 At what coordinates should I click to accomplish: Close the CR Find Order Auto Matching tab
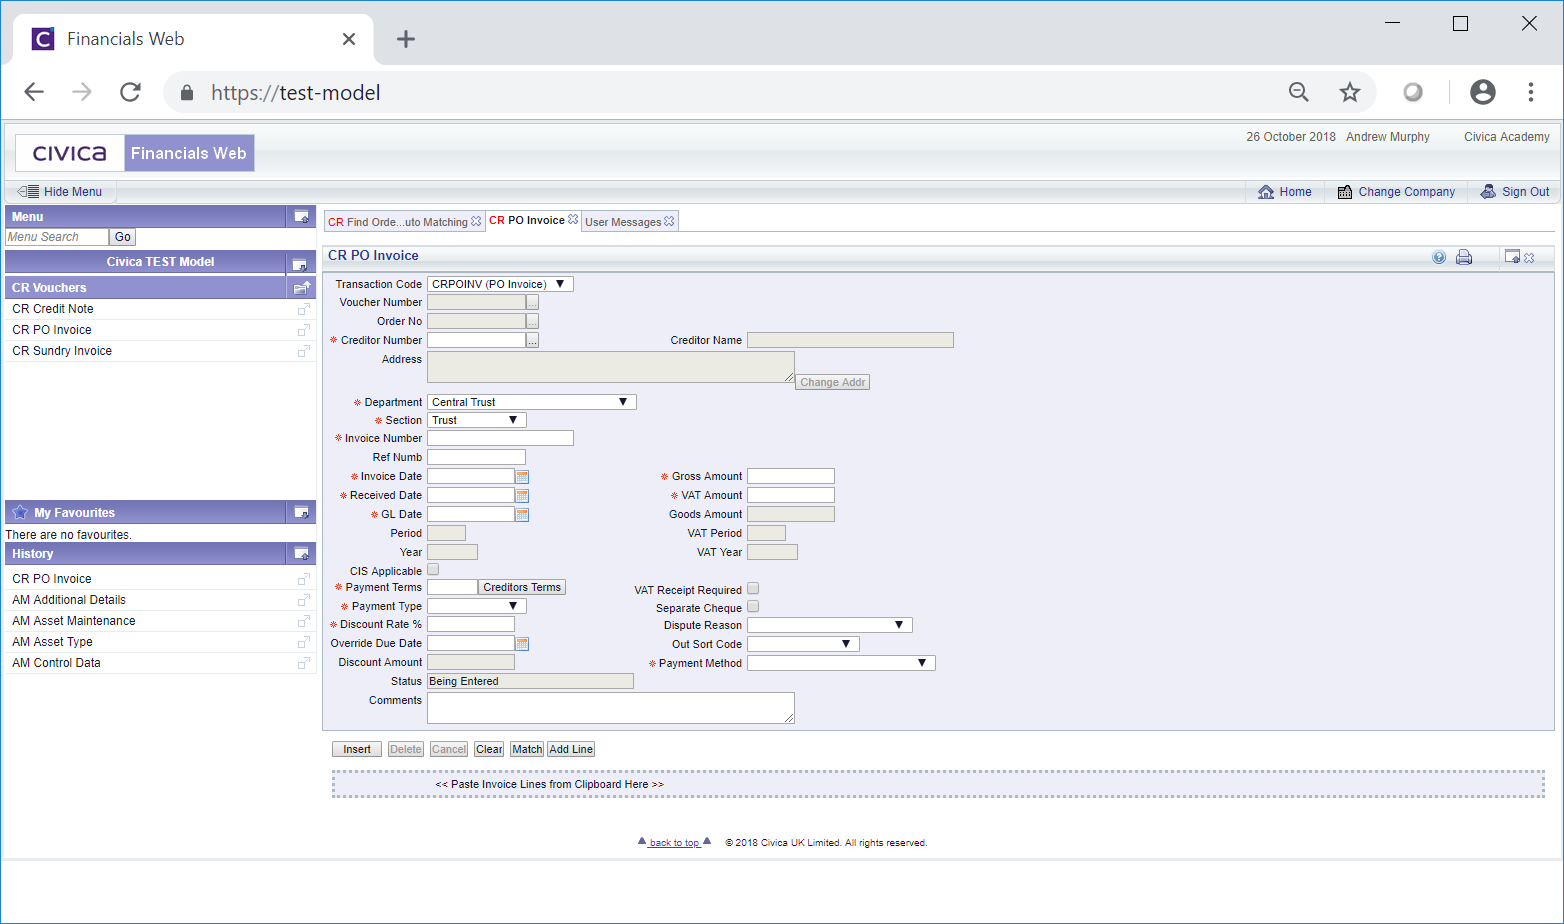point(476,222)
